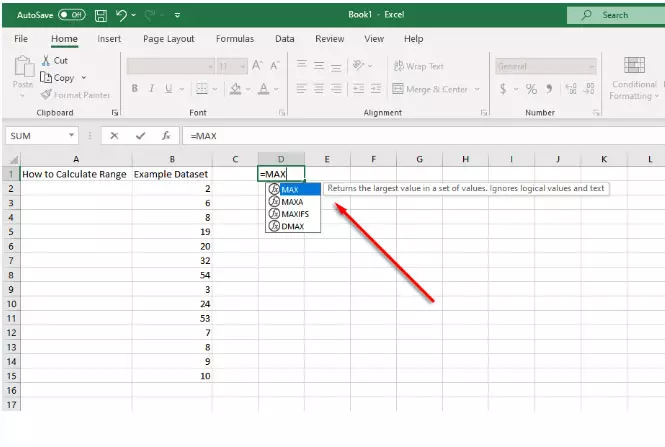Screen dimensions: 665x447
Task: Toggle Bold formatting
Action: (x=135, y=88)
